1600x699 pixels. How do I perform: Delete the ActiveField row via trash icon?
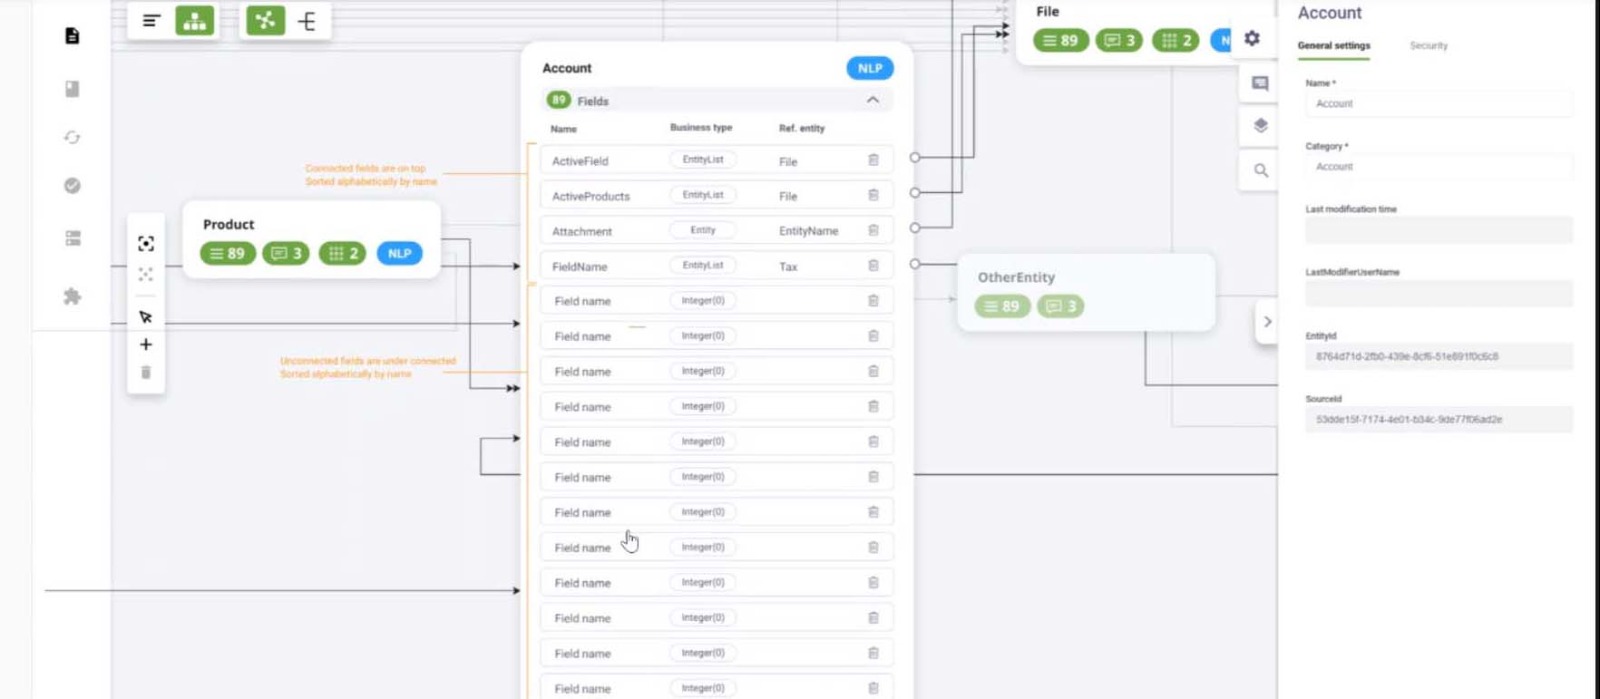coord(873,160)
